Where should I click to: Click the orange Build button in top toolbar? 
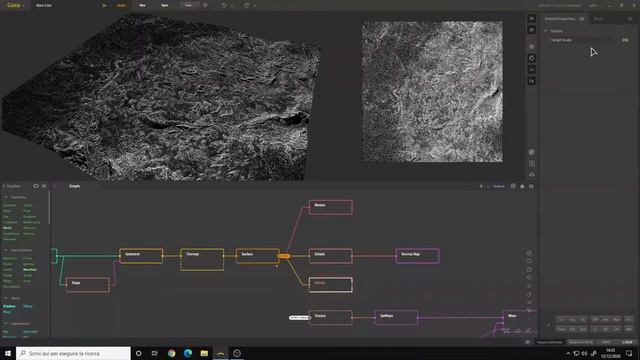(121, 5)
